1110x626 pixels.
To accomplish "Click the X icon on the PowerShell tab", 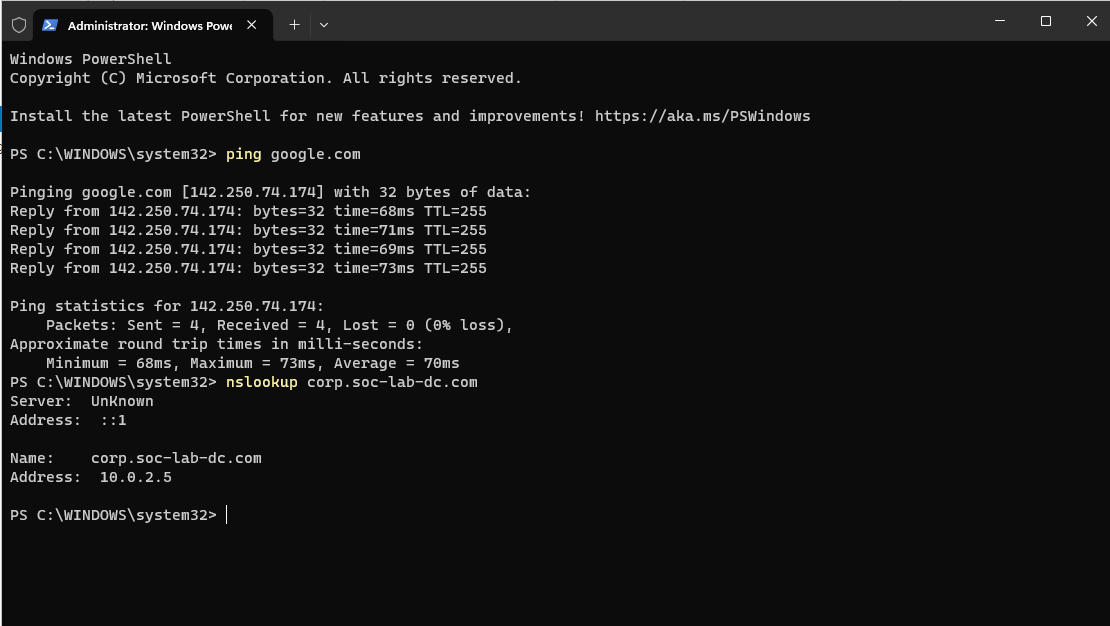I will point(252,25).
